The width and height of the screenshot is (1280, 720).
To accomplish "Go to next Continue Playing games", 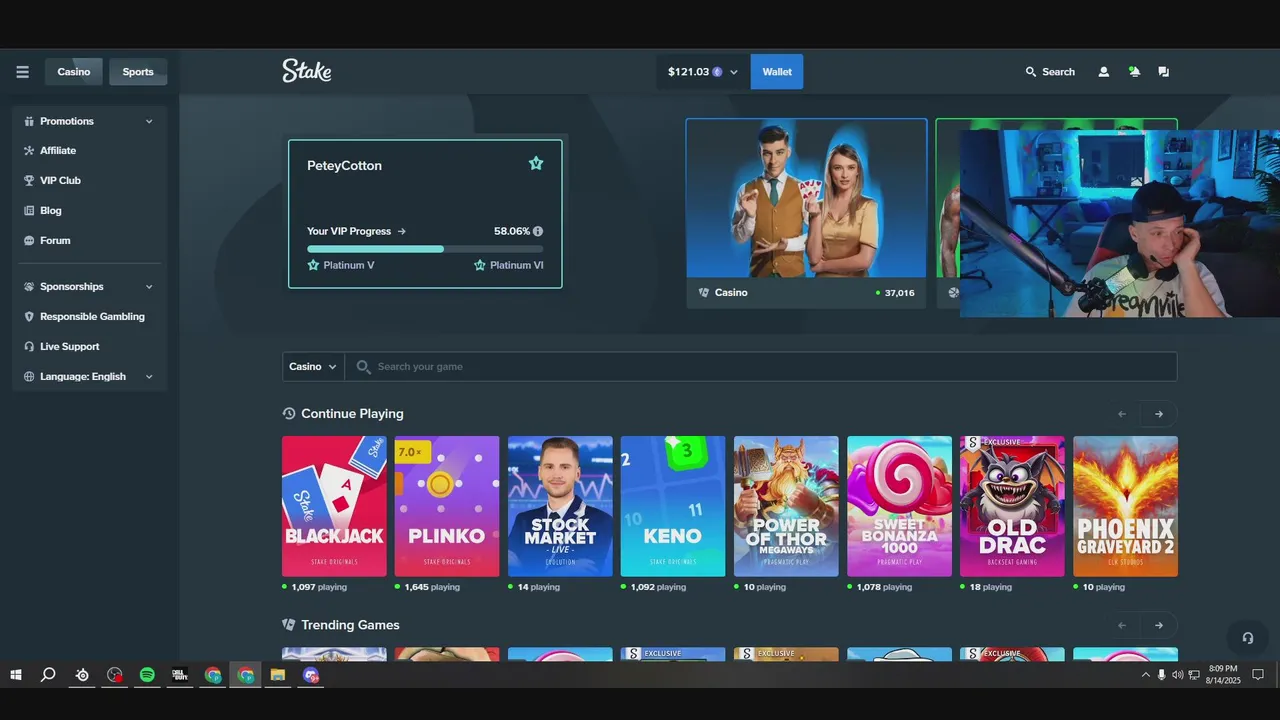I will 1159,414.
